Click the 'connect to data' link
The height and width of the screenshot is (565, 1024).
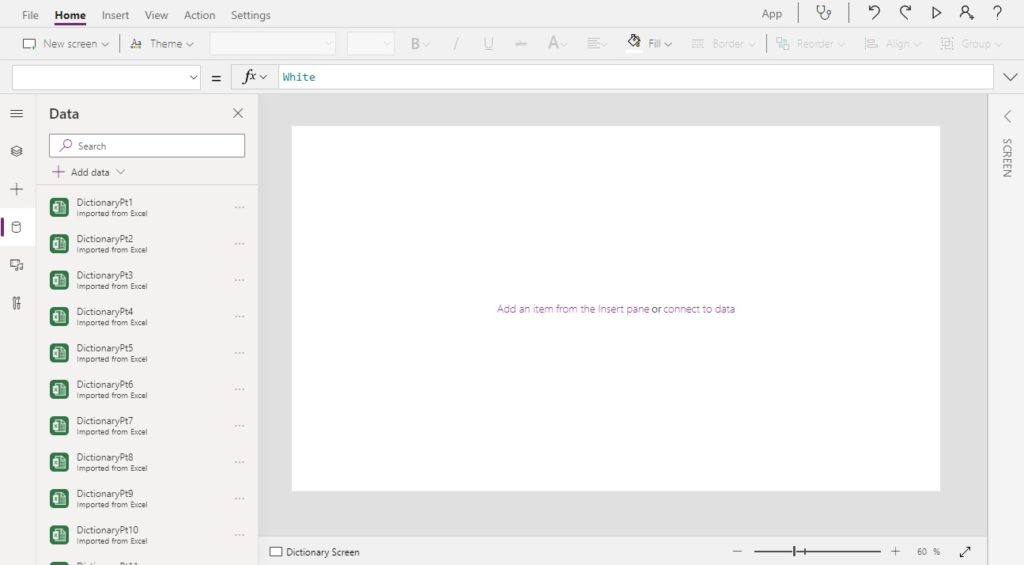pos(699,309)
